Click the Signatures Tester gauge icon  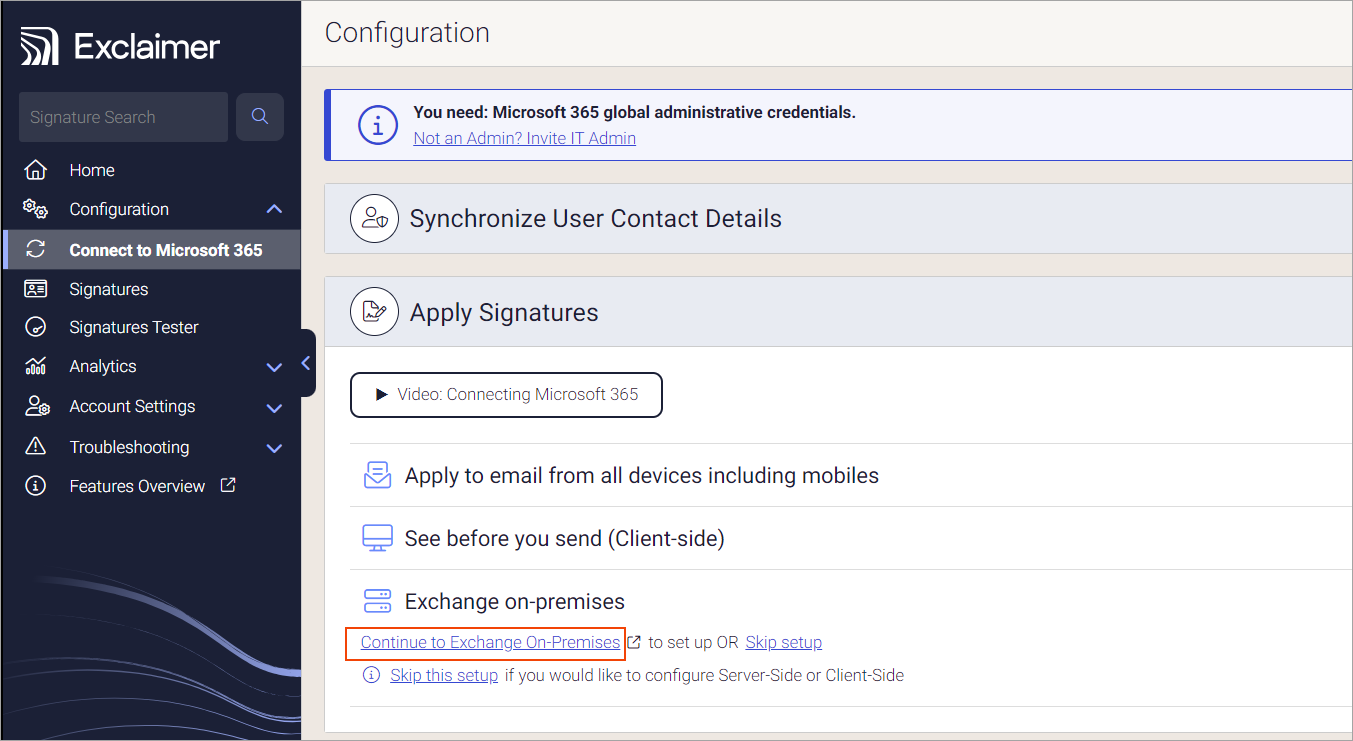[35, 327]
